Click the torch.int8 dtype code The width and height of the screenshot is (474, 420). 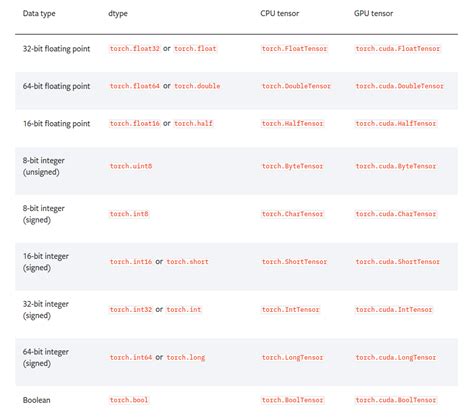(129, 214)
